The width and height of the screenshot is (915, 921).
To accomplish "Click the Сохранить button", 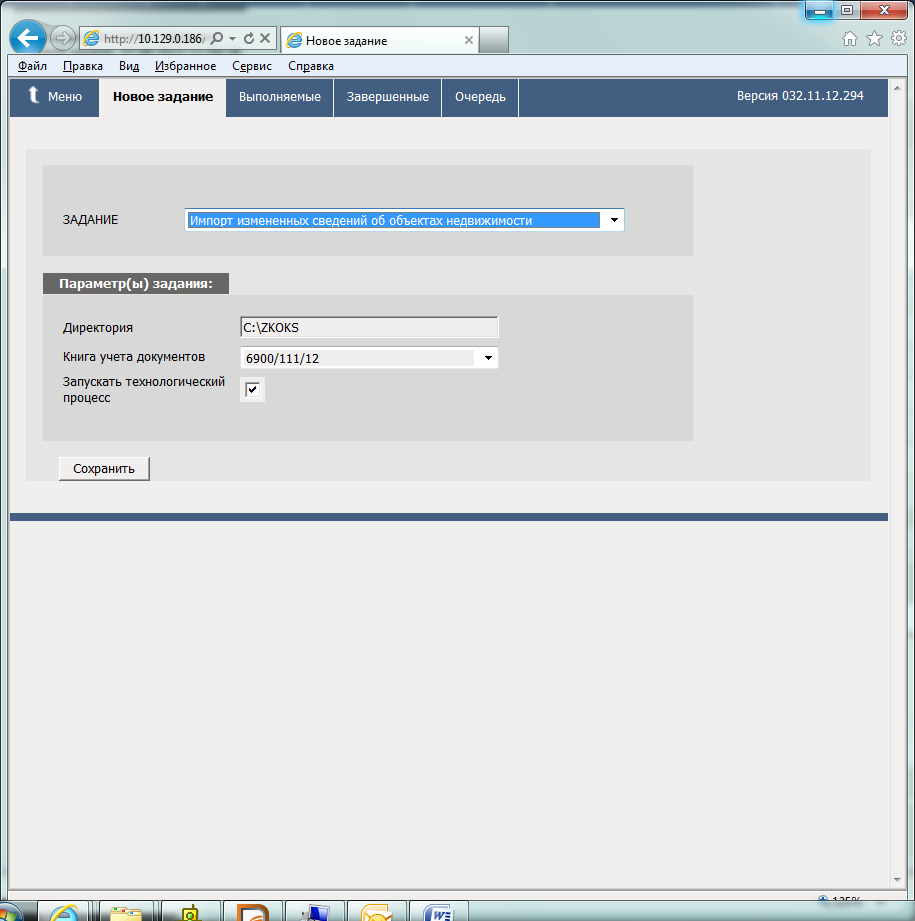I will [x=104, y=469].
